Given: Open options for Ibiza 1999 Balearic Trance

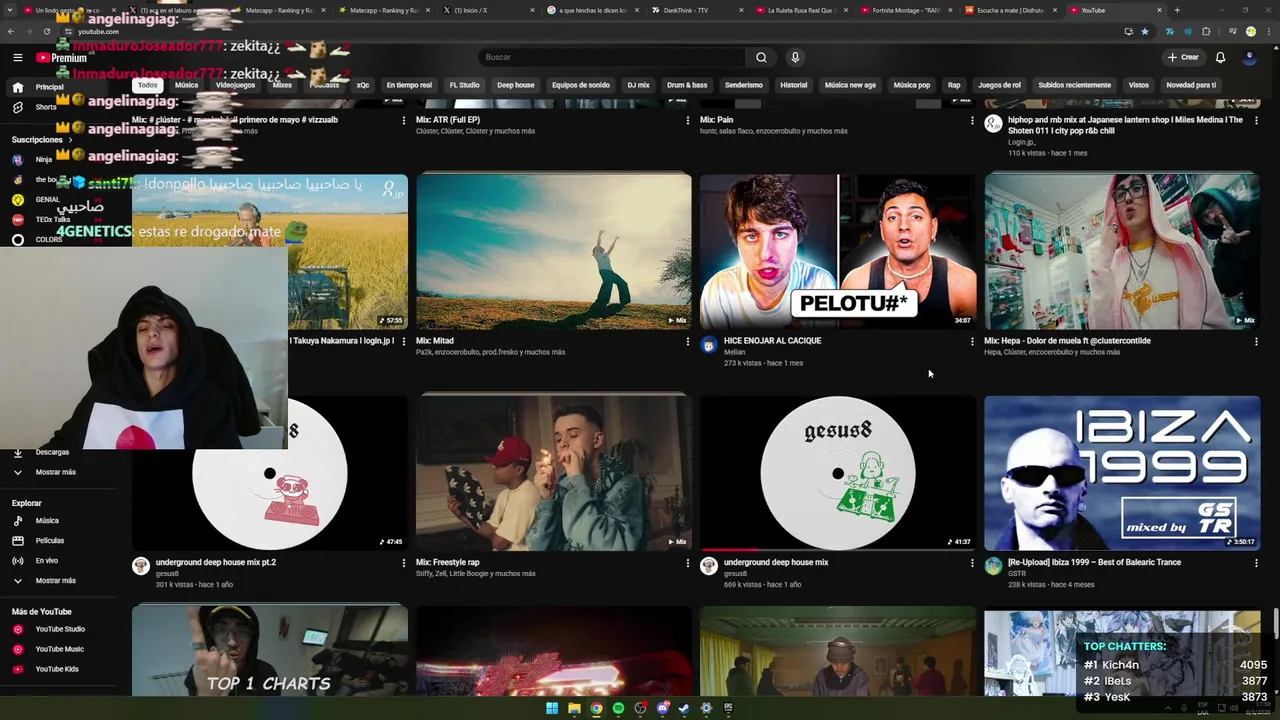Looking at the screenshot, I should (x=1256, y=563).
